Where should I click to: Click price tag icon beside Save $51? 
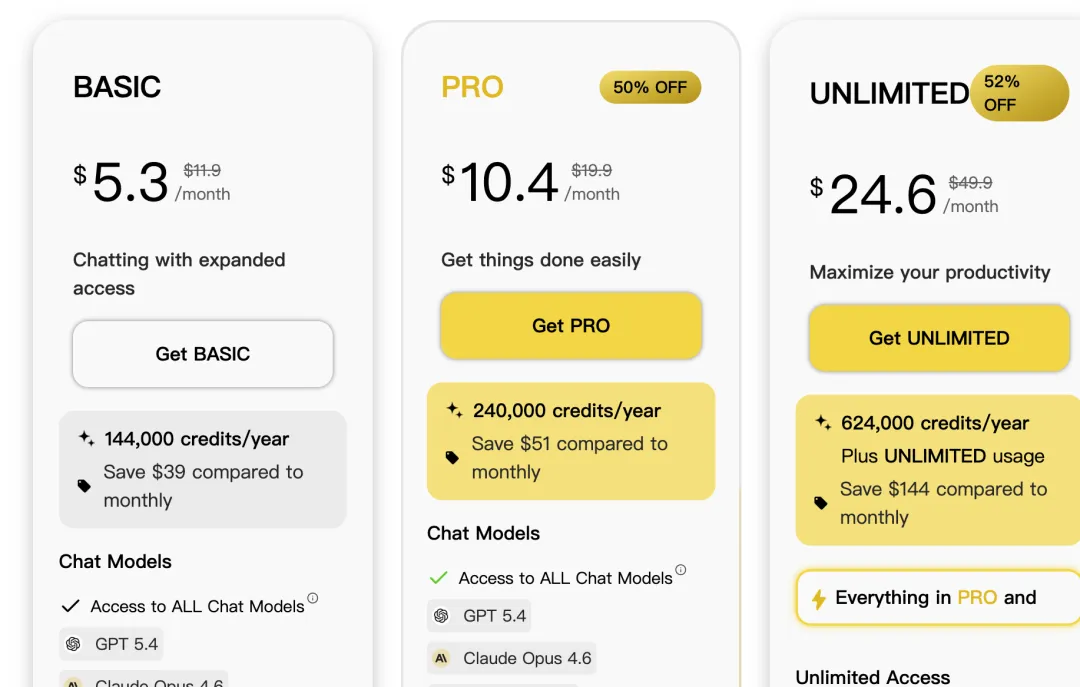[x=452, y=458]
